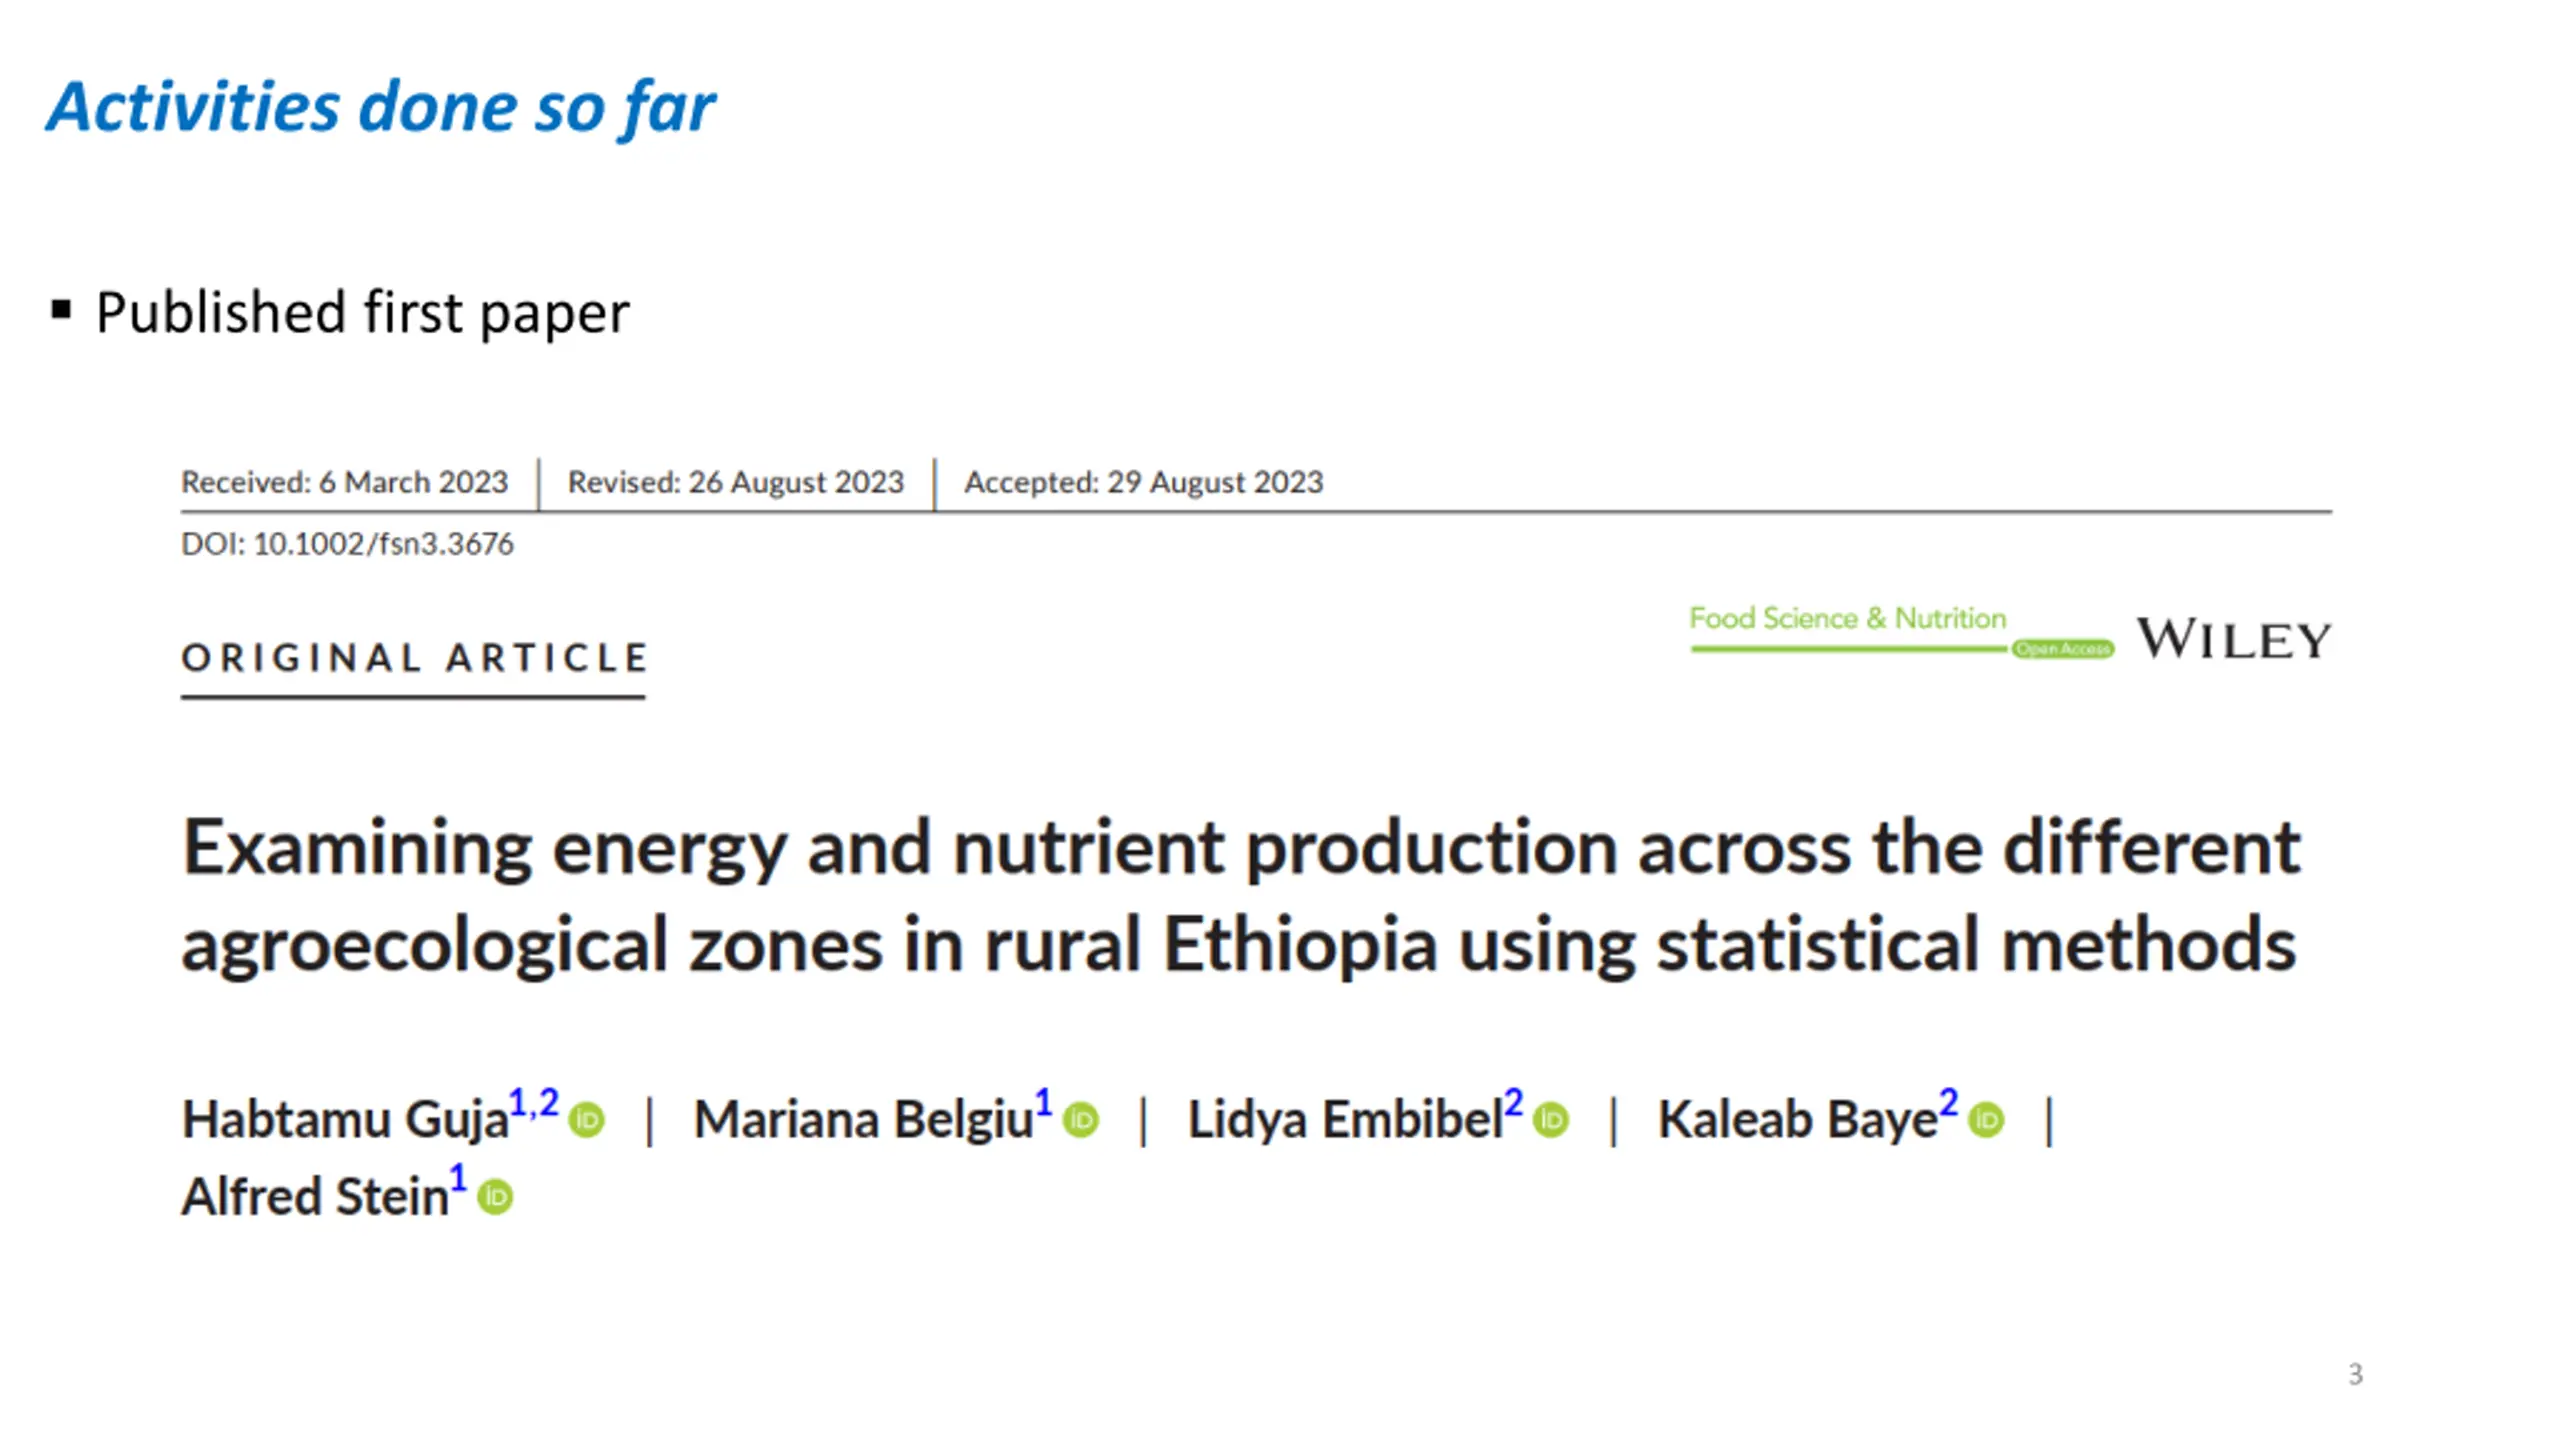Click Alfred Stein's affiliation superscript 1

tap(458, 1180)
